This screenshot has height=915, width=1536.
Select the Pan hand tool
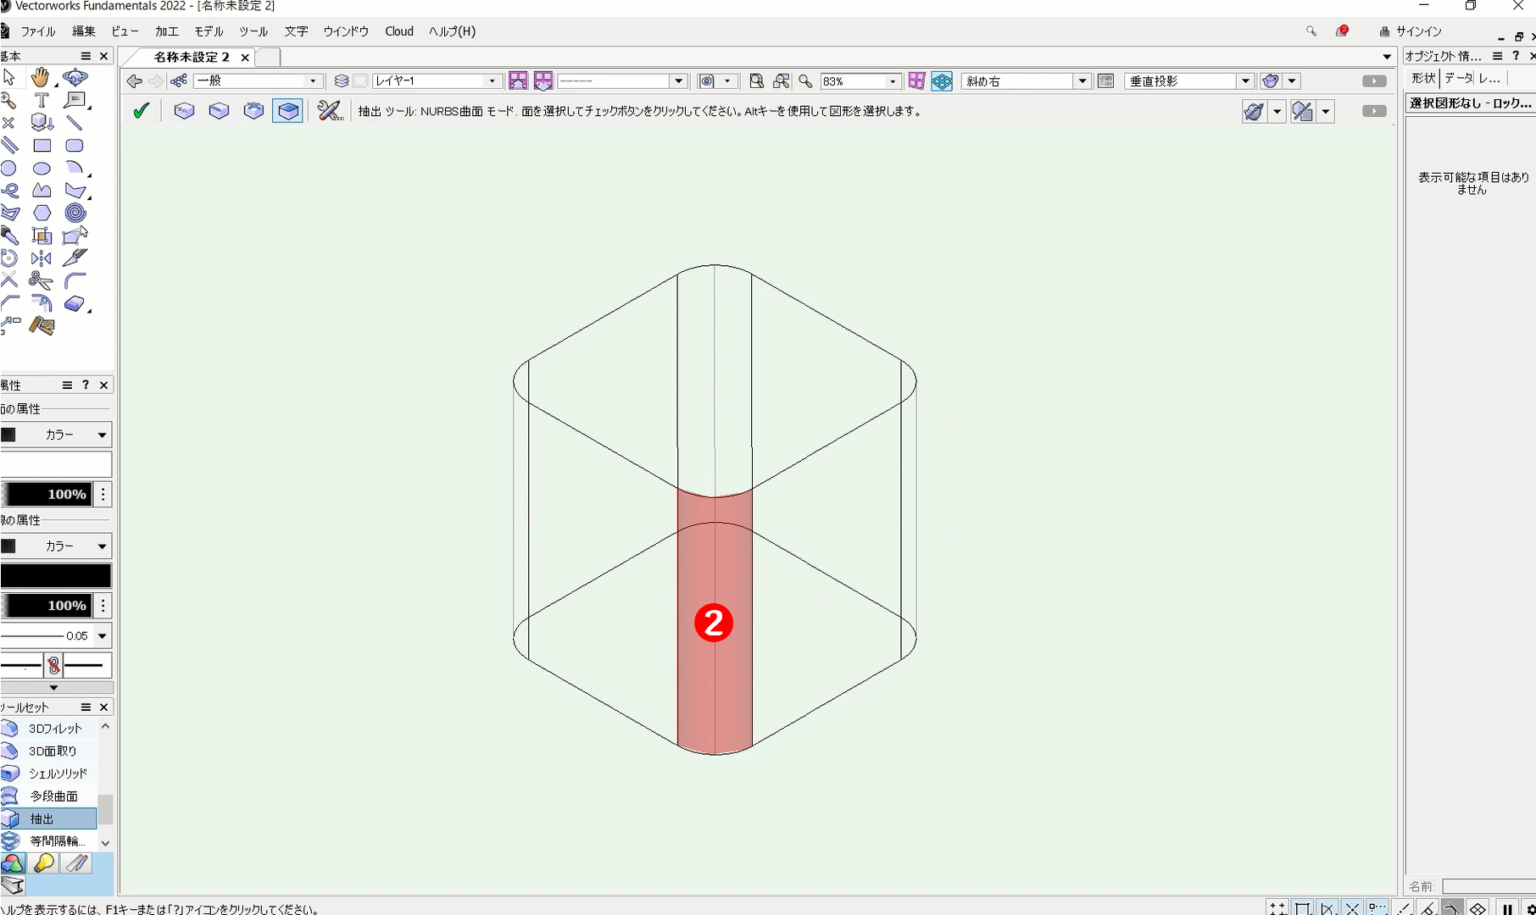tap(40, 77)
